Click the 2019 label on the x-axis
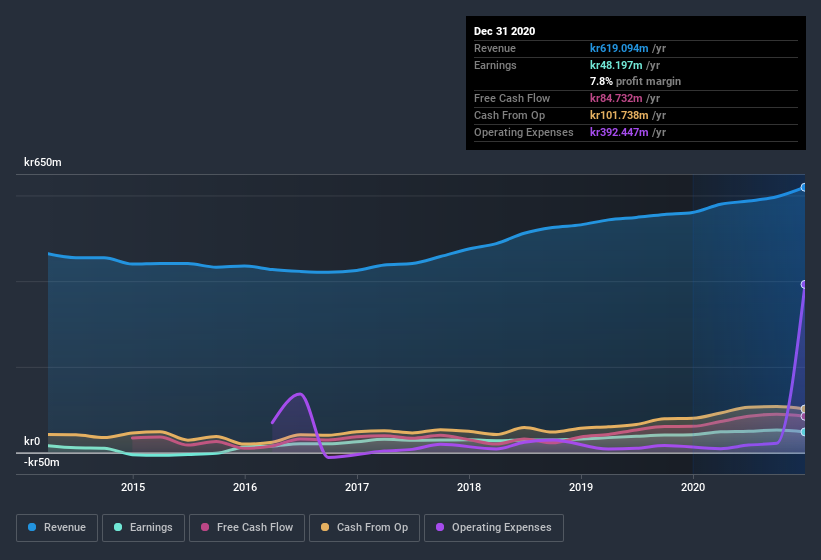821x560 pixels. coord(581,487)
